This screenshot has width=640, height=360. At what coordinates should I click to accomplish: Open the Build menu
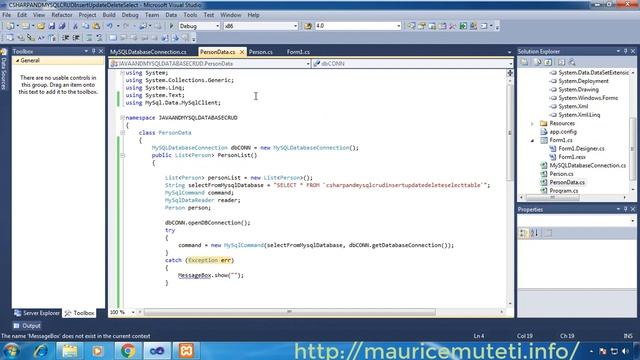point(109,15)
